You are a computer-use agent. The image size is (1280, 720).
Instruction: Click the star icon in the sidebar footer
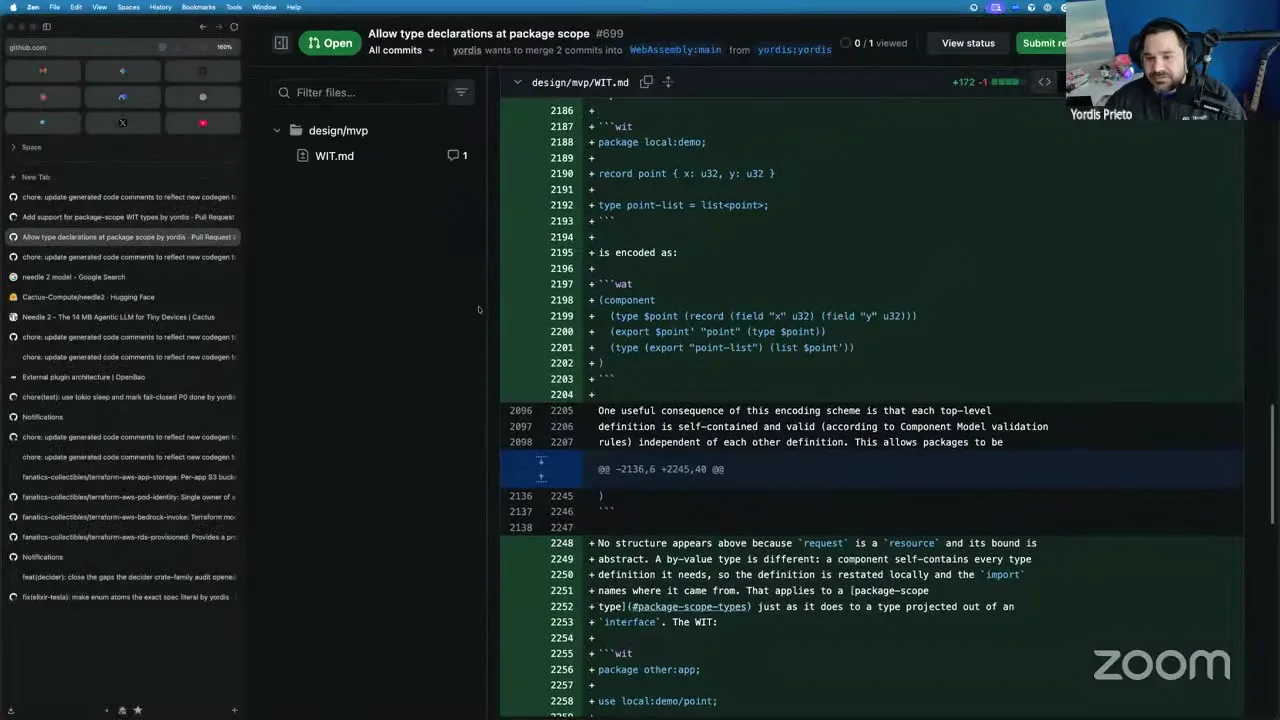(138, 710)
